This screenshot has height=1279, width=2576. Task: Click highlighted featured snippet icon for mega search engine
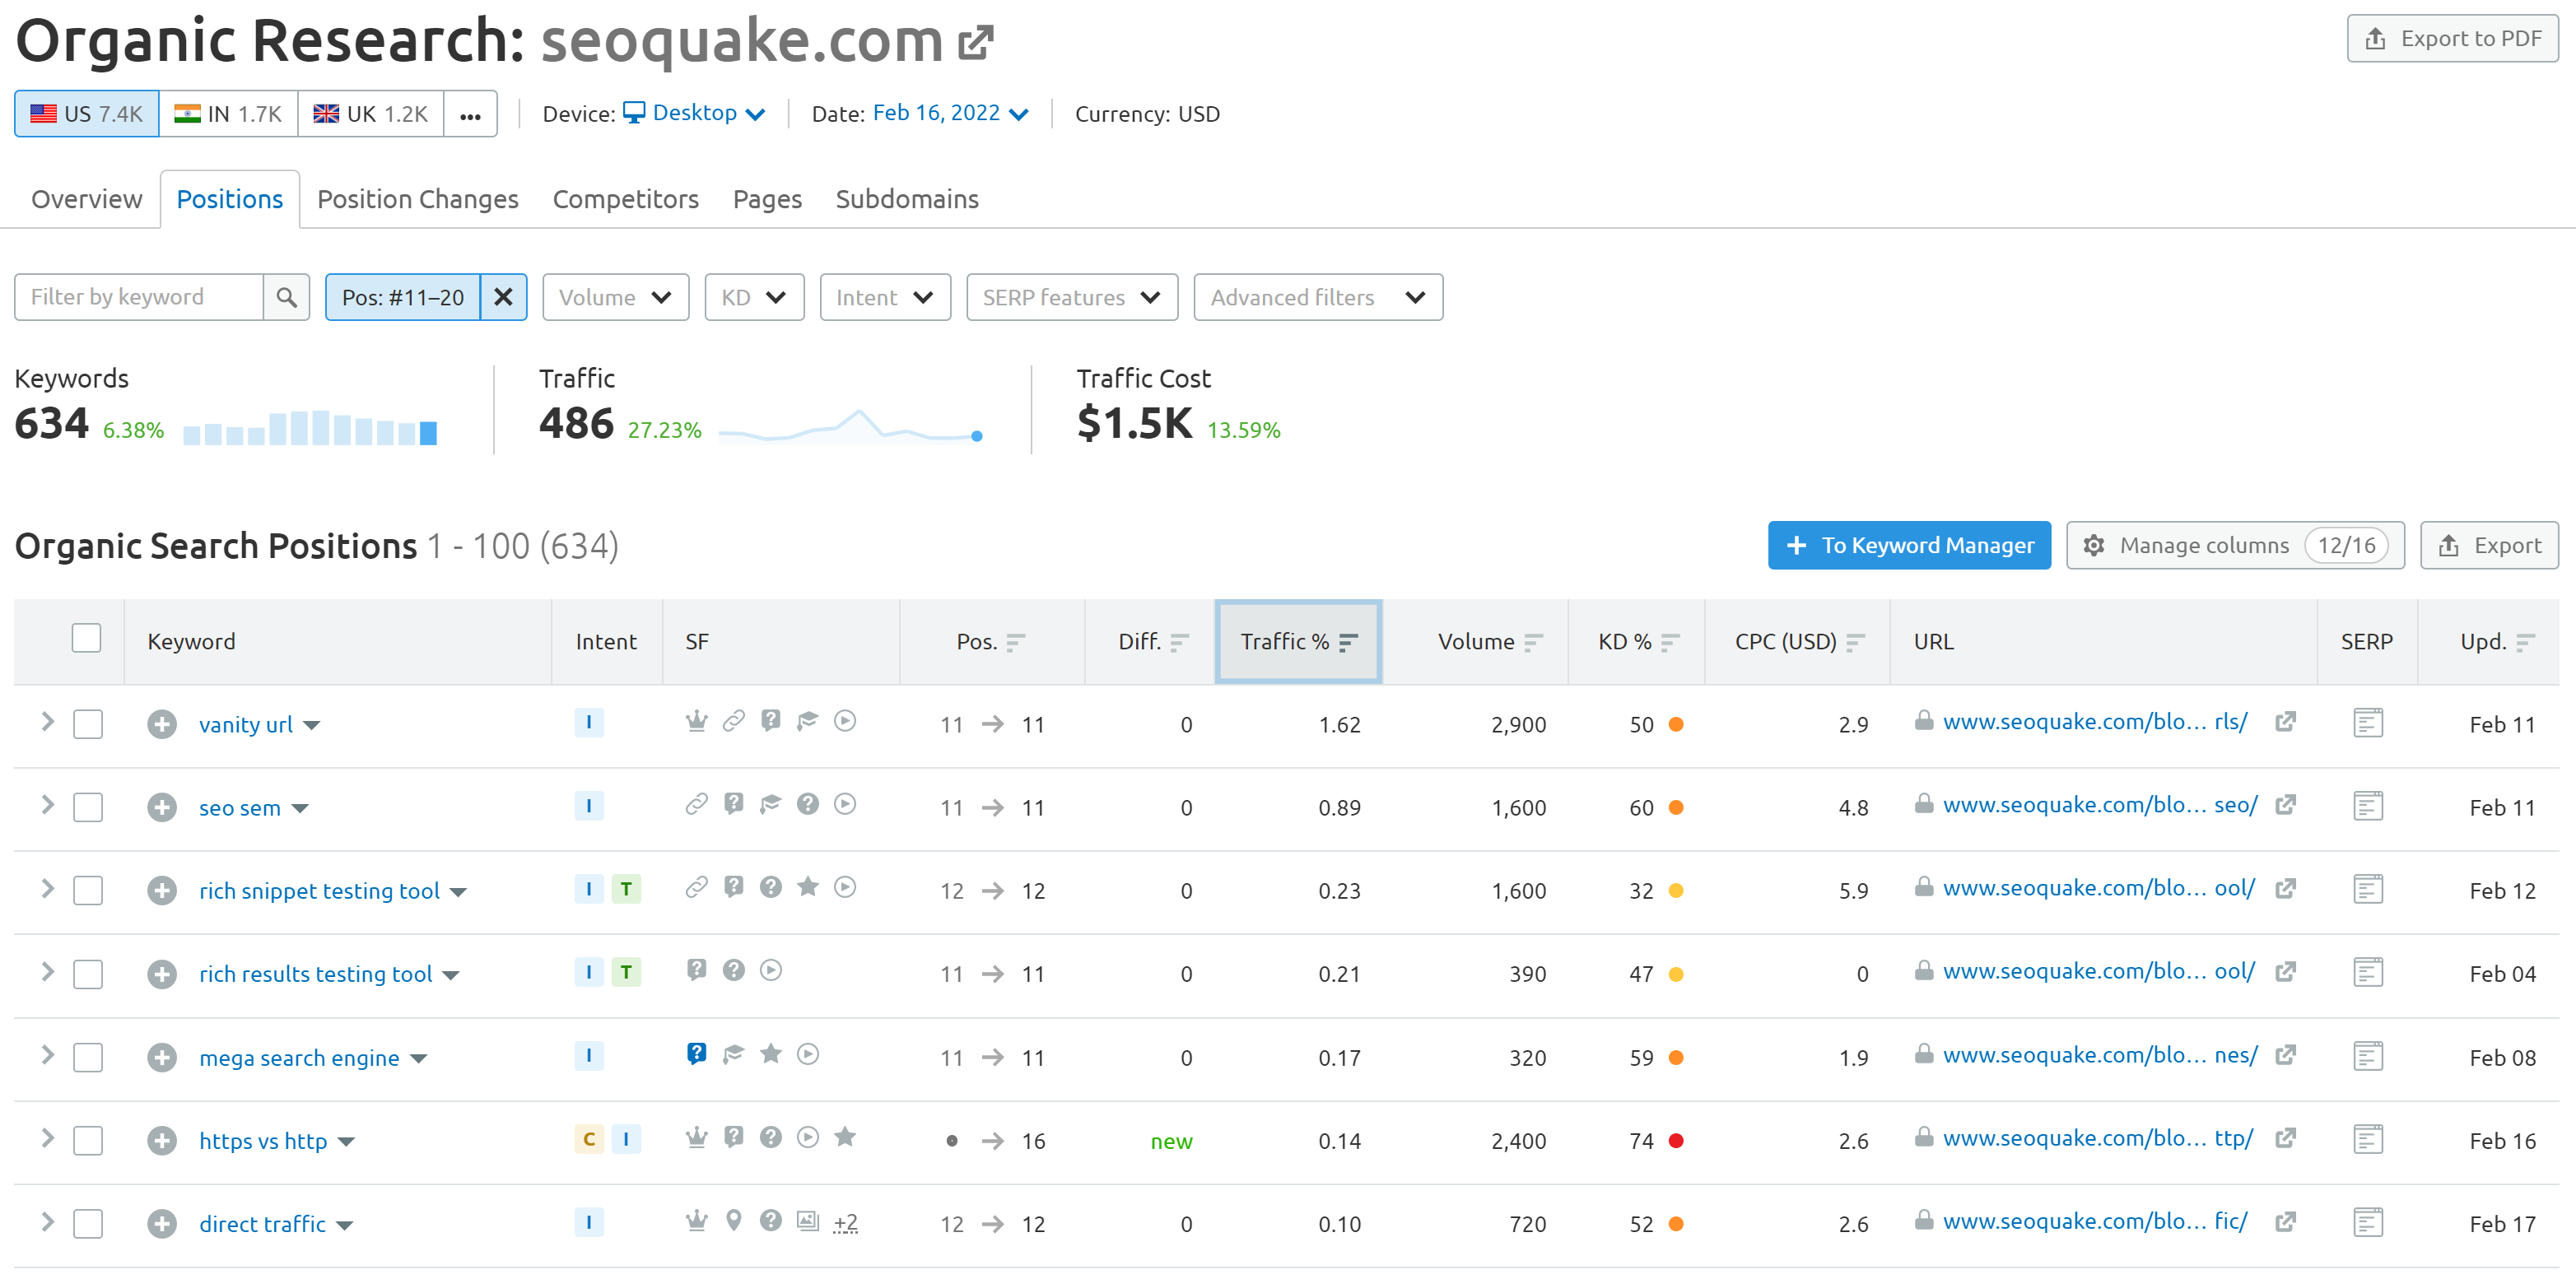[696, 1054]
